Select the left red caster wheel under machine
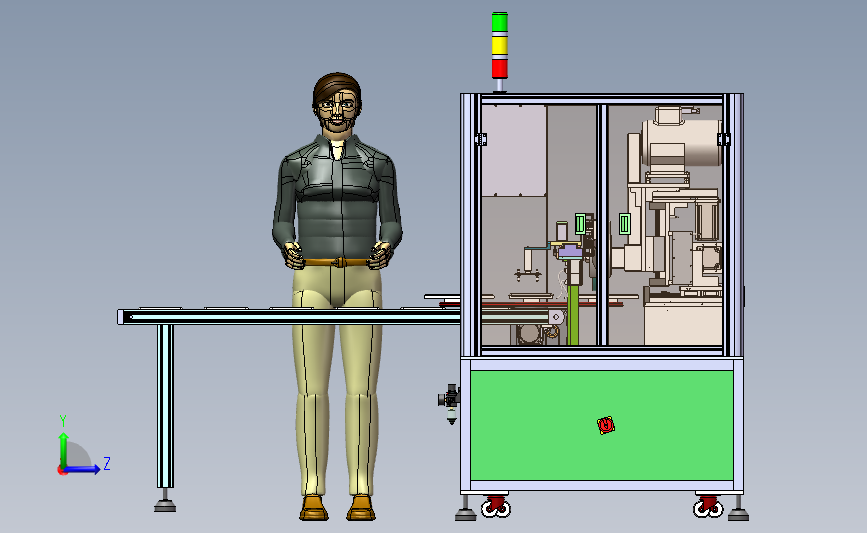The height and width of the screenshot is (533, 867). [x=495, y=506]
